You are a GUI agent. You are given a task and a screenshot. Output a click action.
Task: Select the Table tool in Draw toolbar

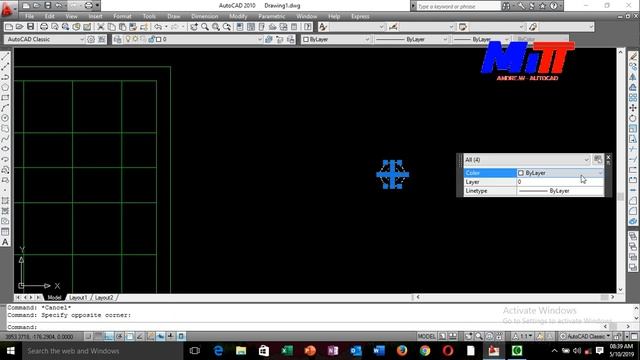click(5, 231)
